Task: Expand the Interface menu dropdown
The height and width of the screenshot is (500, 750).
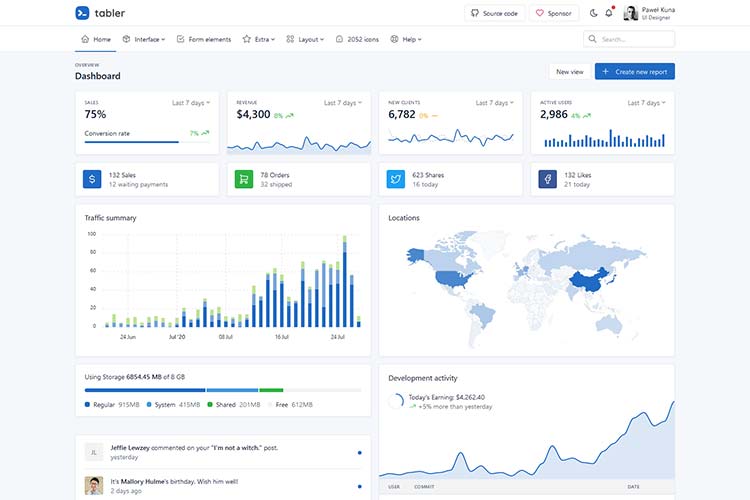Action: point(144,39)
